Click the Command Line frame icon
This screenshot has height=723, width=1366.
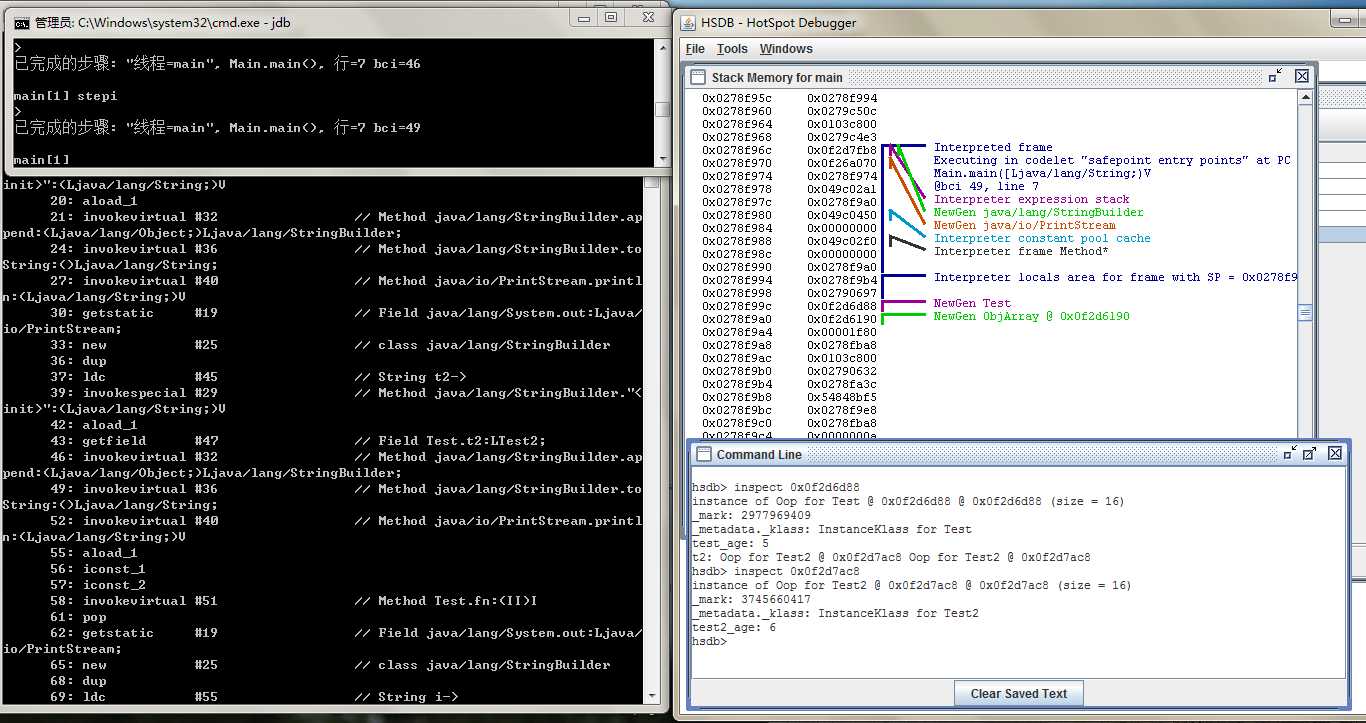click(704, 454)
